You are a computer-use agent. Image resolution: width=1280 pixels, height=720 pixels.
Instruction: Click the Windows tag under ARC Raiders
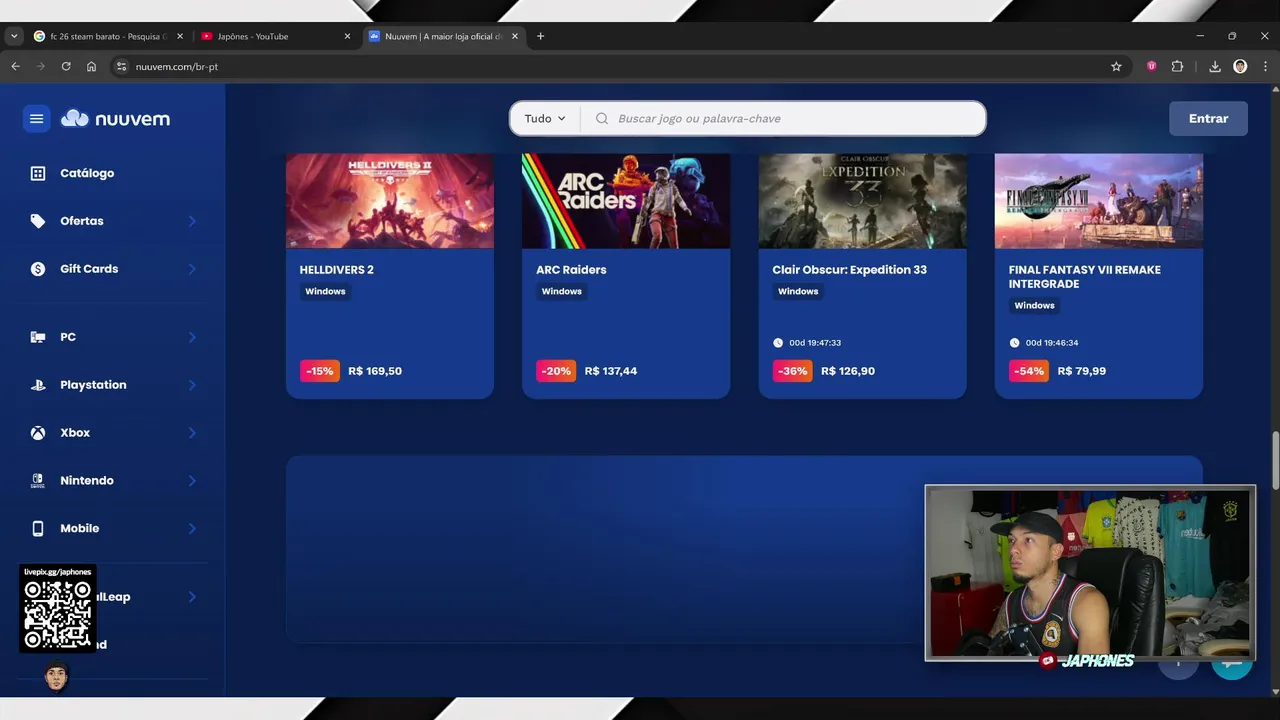[562, 292]
